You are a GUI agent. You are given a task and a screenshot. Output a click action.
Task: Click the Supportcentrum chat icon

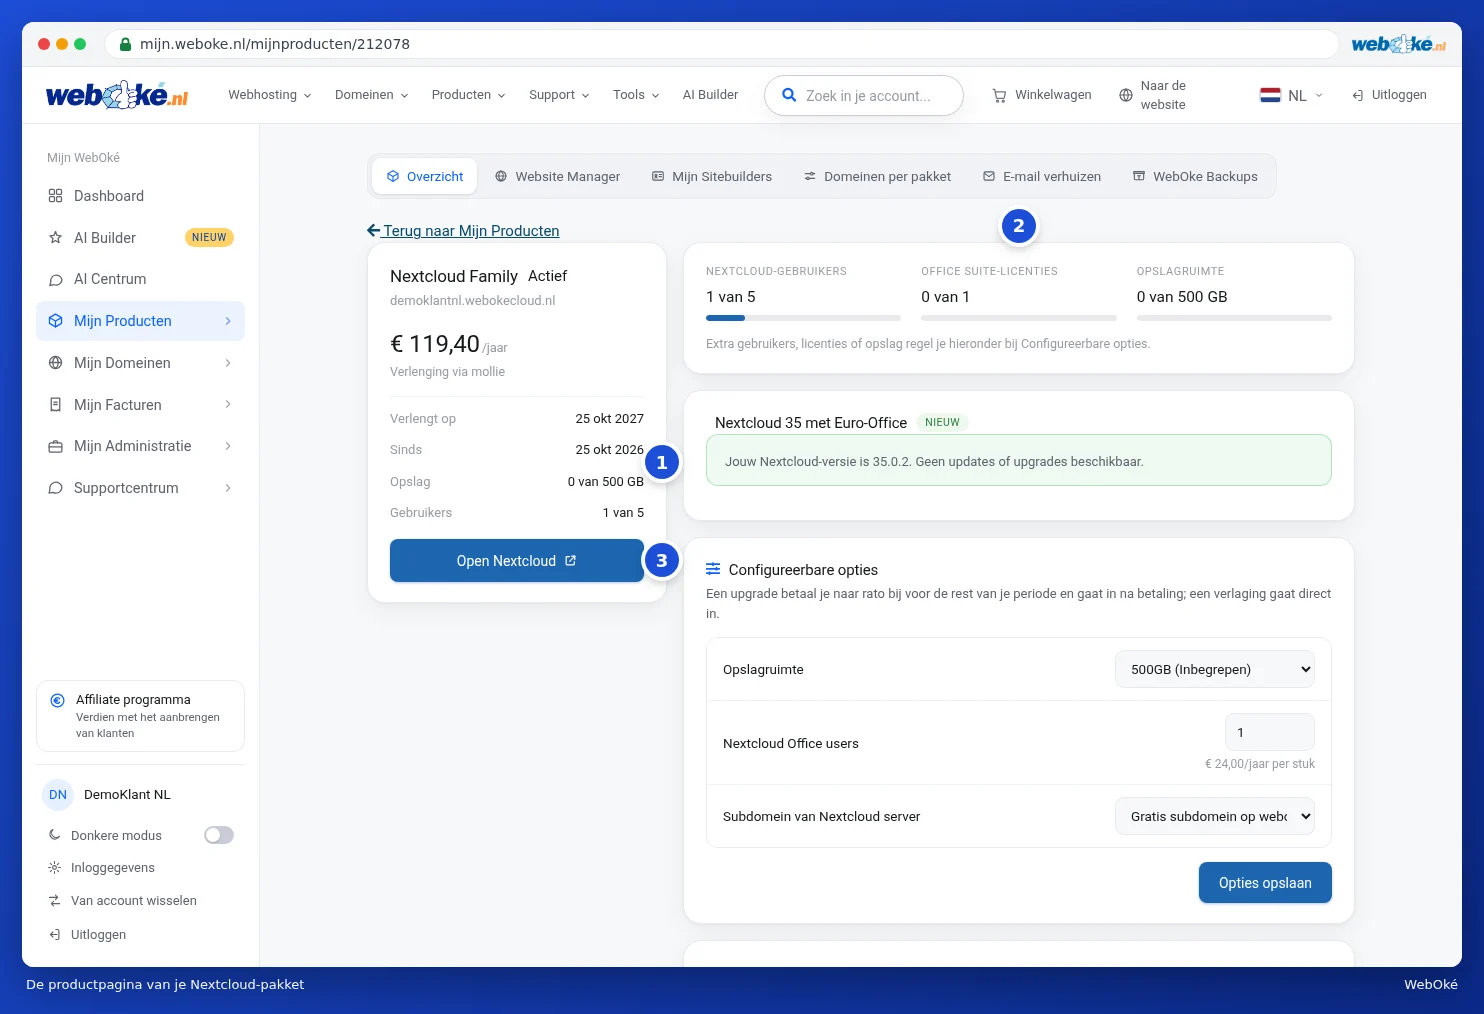tap(55, 488)
